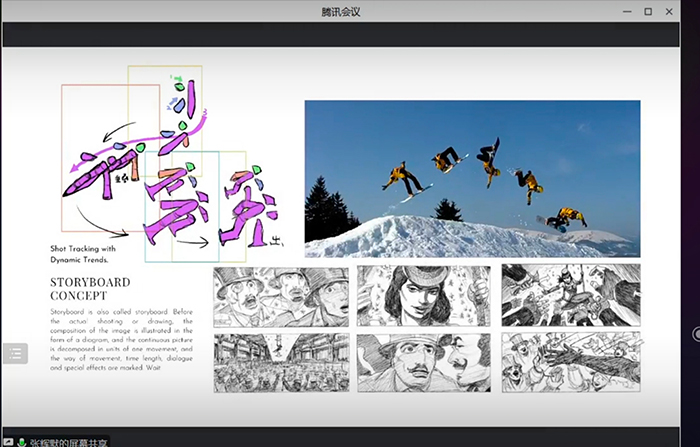The height and width of the screenshot is (447, 700).
Task: Maximize the Tencent Meeting window
Action: 648,11
